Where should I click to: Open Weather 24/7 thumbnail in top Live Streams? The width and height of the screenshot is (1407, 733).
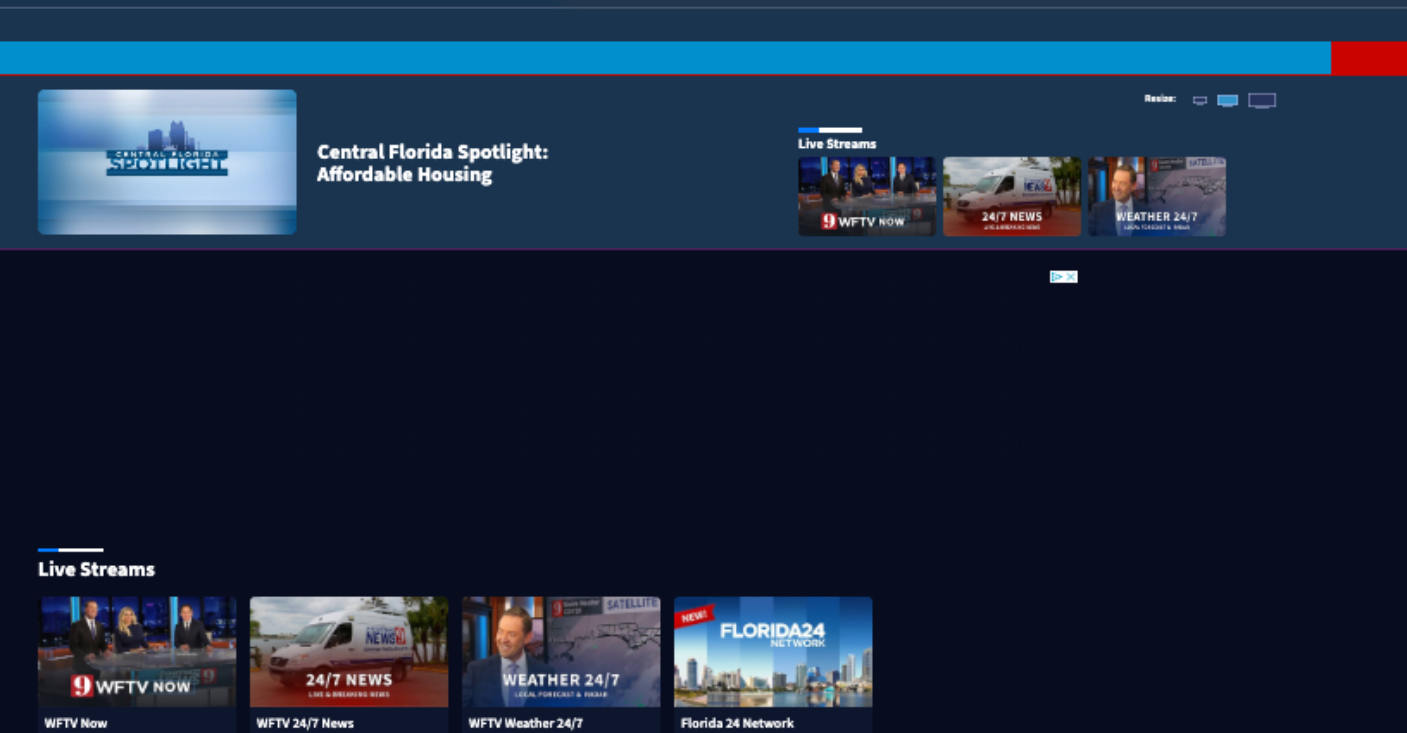(1157, 196)
